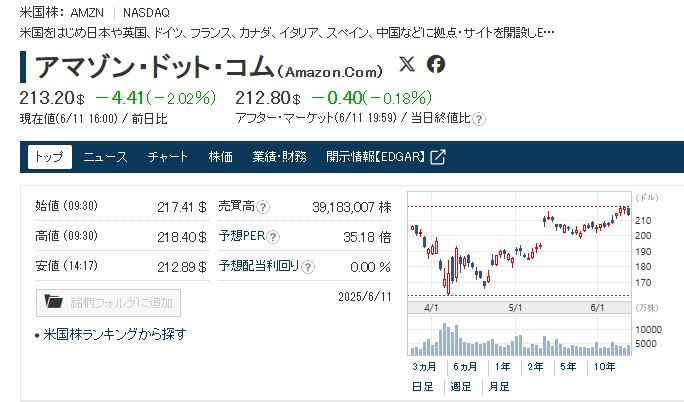This screenshot has height=402, width=684.
Task: Click the date 2025/6/11
Action: pos(365,297)
